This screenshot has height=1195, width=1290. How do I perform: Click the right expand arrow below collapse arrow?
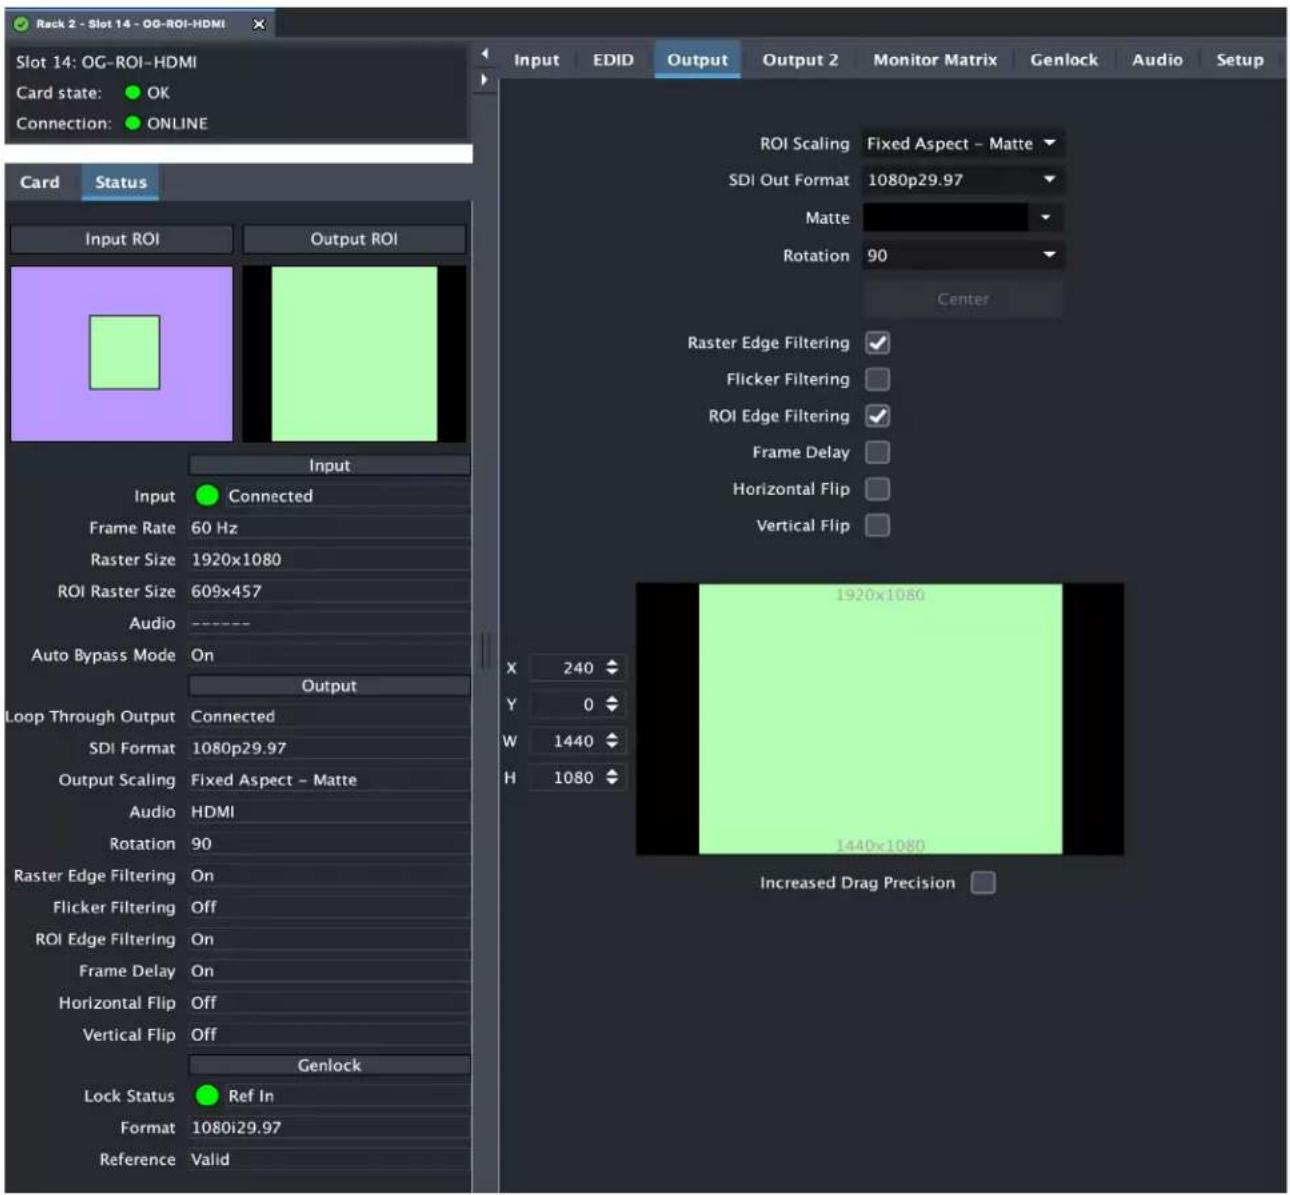[485, 79]
